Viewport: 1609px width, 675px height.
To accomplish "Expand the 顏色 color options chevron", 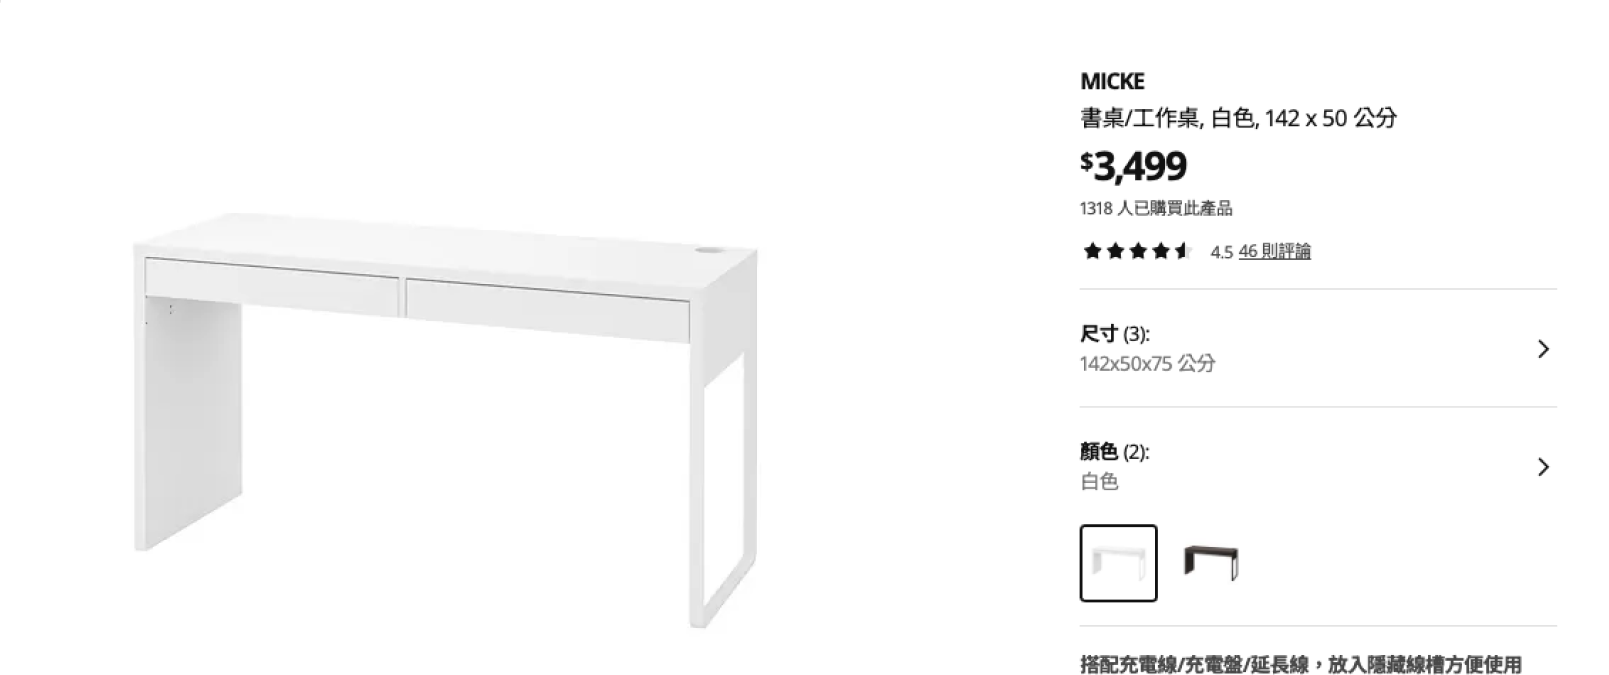I will coord(1543,466).
